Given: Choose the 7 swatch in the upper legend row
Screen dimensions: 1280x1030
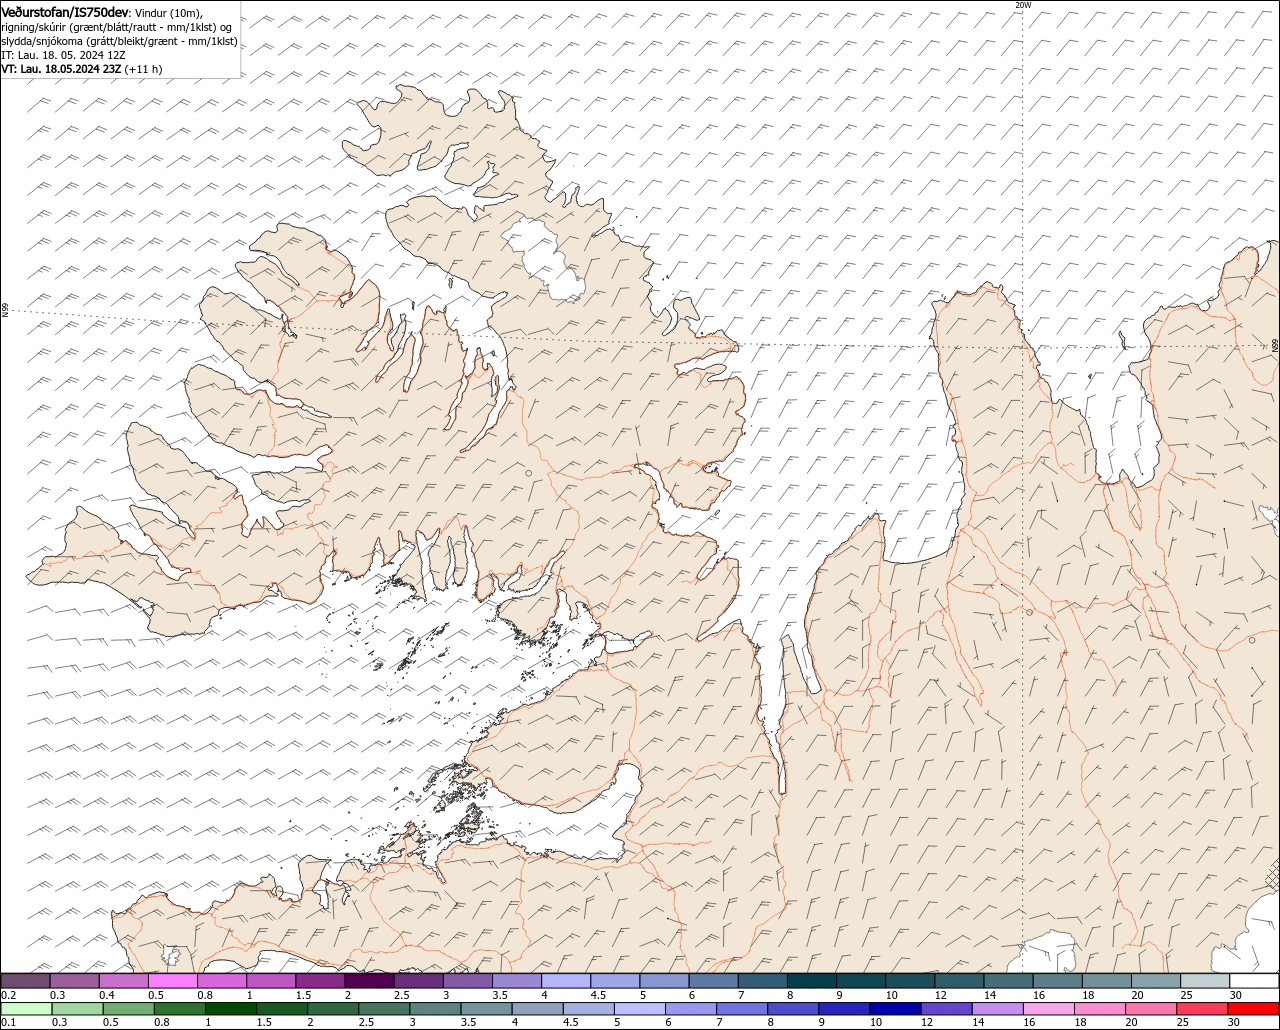Looking at the screenshot, I should [763, 981].
